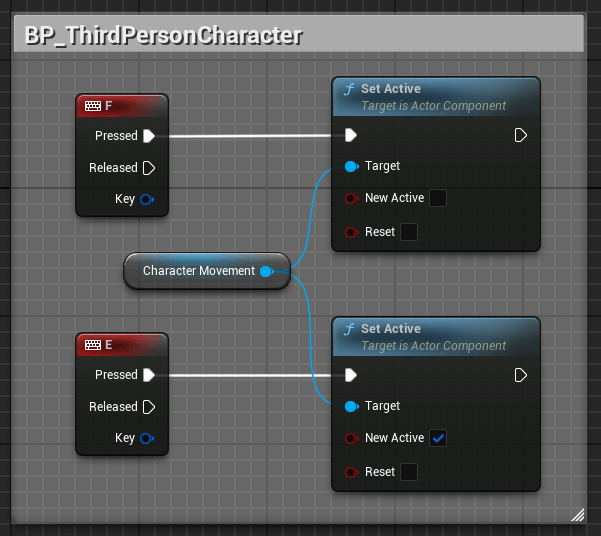
Task: Click bottom Set Active output execution pin
Action: (x=521, y=375)
